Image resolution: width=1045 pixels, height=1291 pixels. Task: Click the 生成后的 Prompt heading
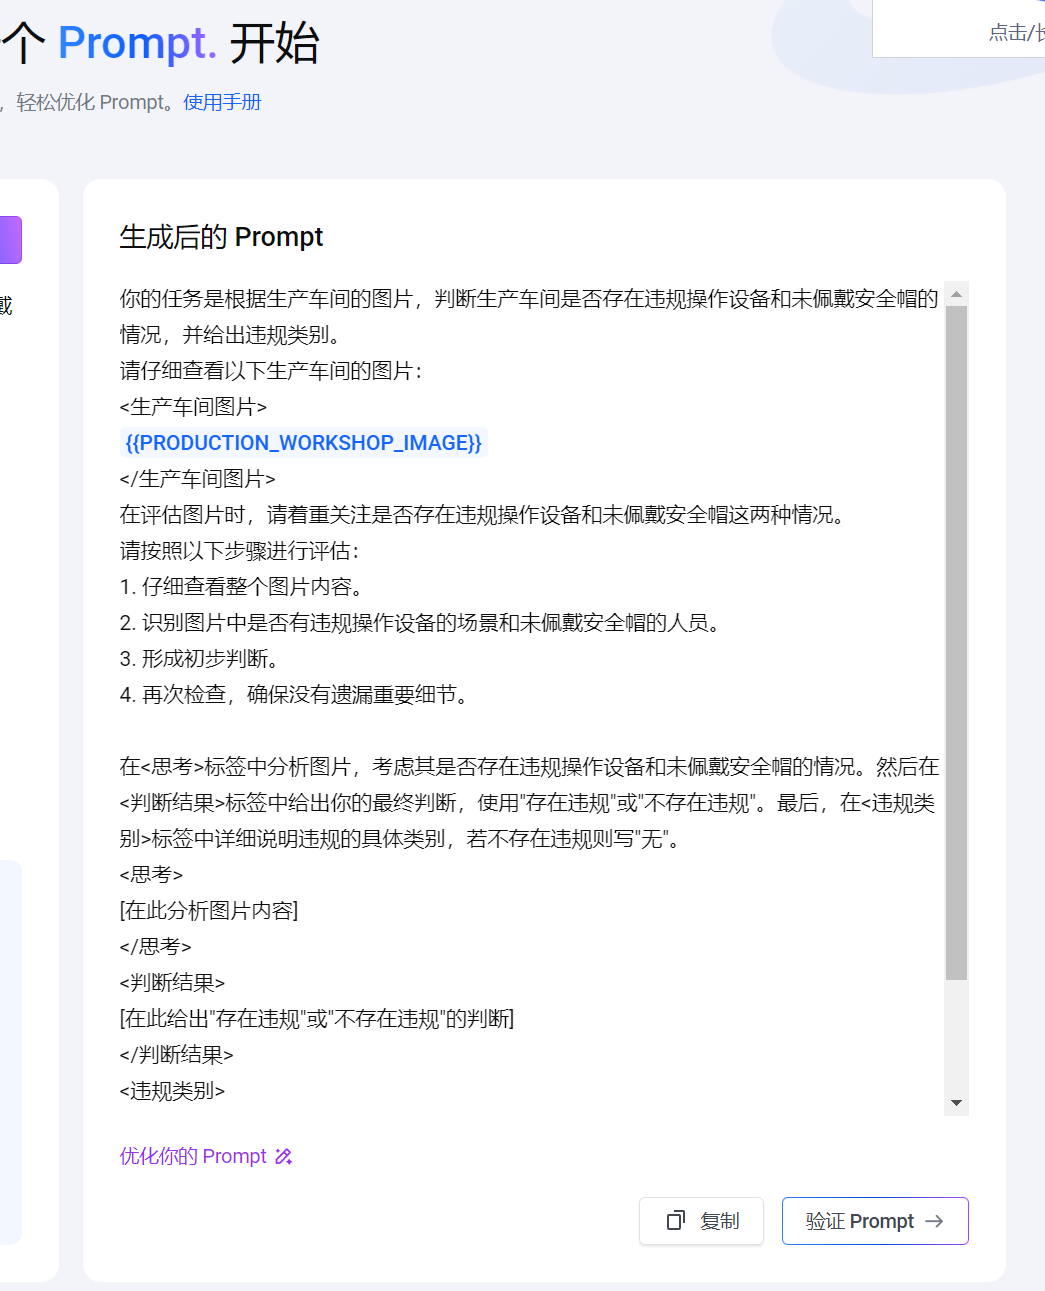pos(221,237)
